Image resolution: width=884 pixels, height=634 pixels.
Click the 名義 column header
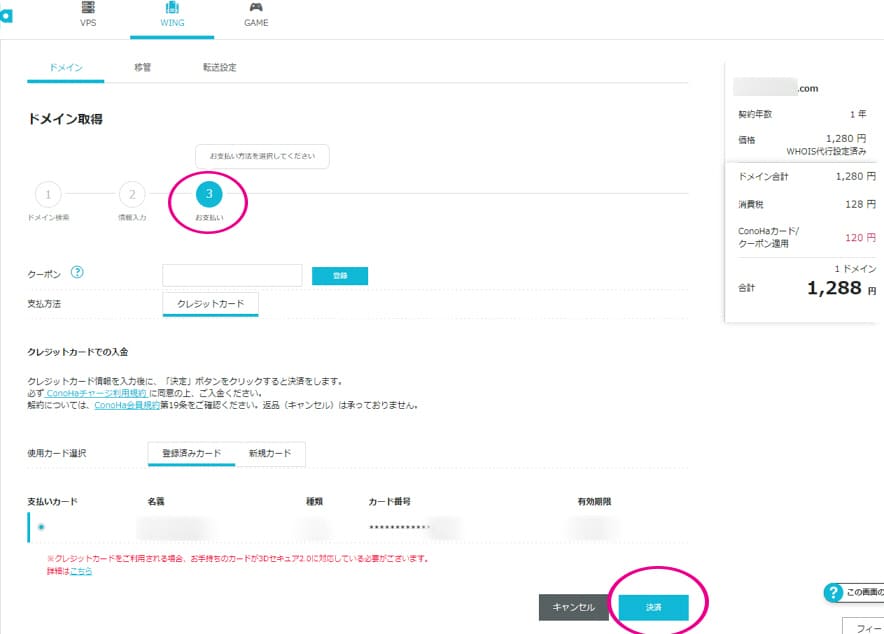click(156, 501)
